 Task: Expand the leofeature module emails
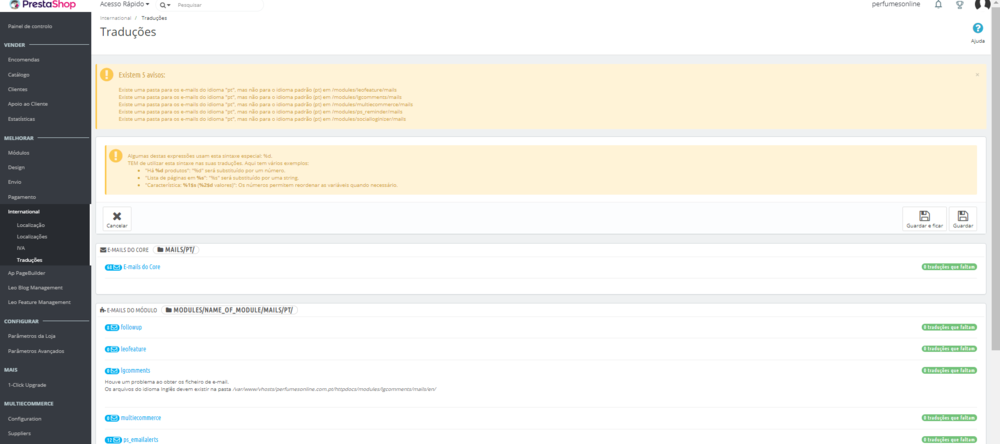point(133,349)
